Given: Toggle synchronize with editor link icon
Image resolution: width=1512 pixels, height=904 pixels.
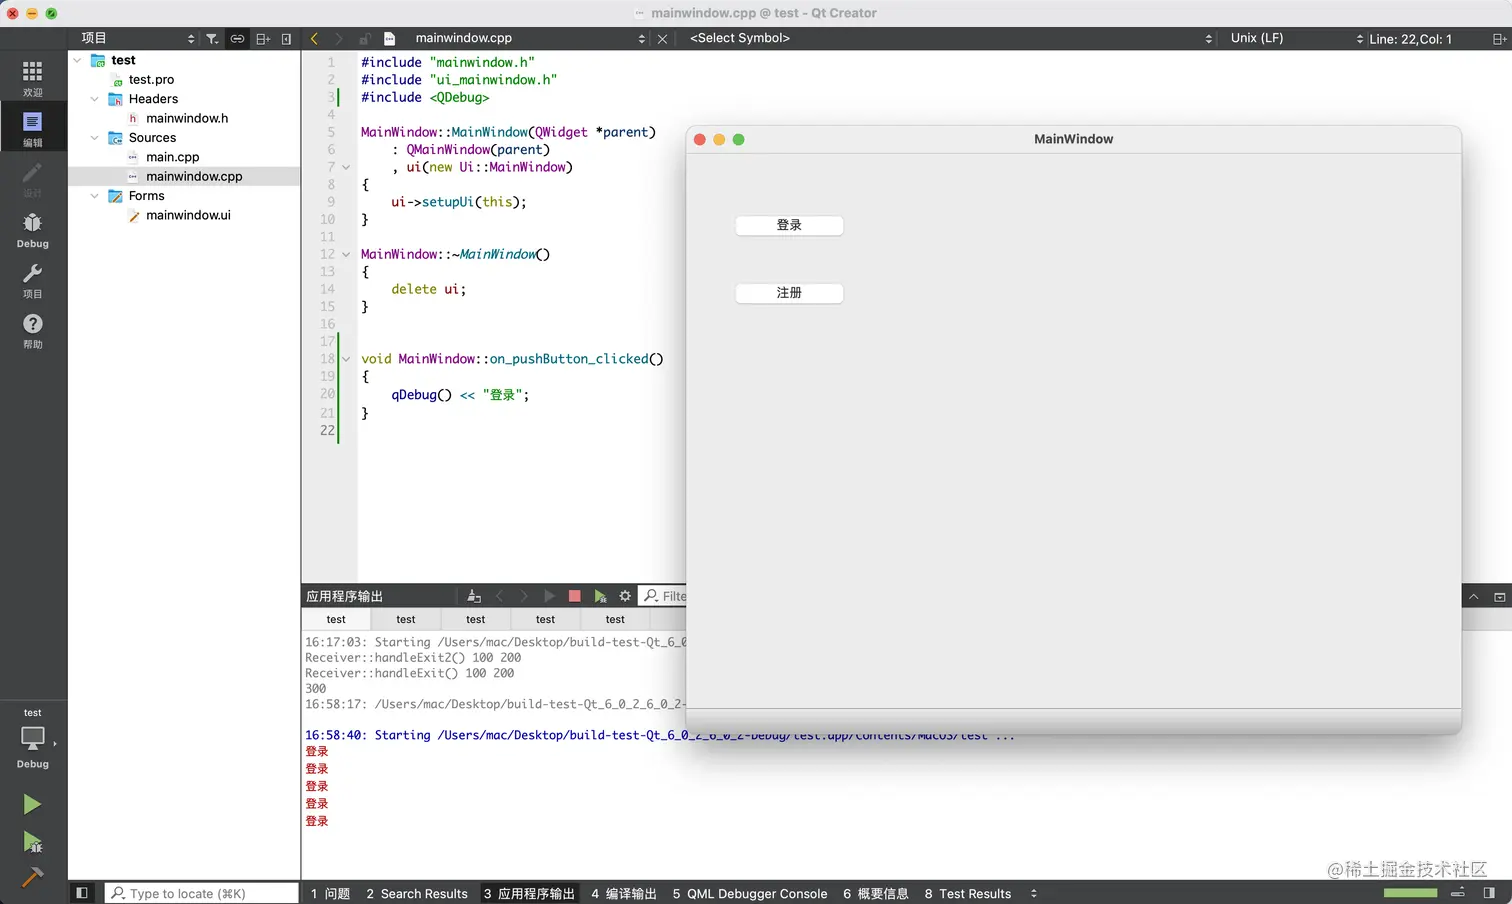Looking at the screenshot, I should pyautogui.click(x=237, y=39).
